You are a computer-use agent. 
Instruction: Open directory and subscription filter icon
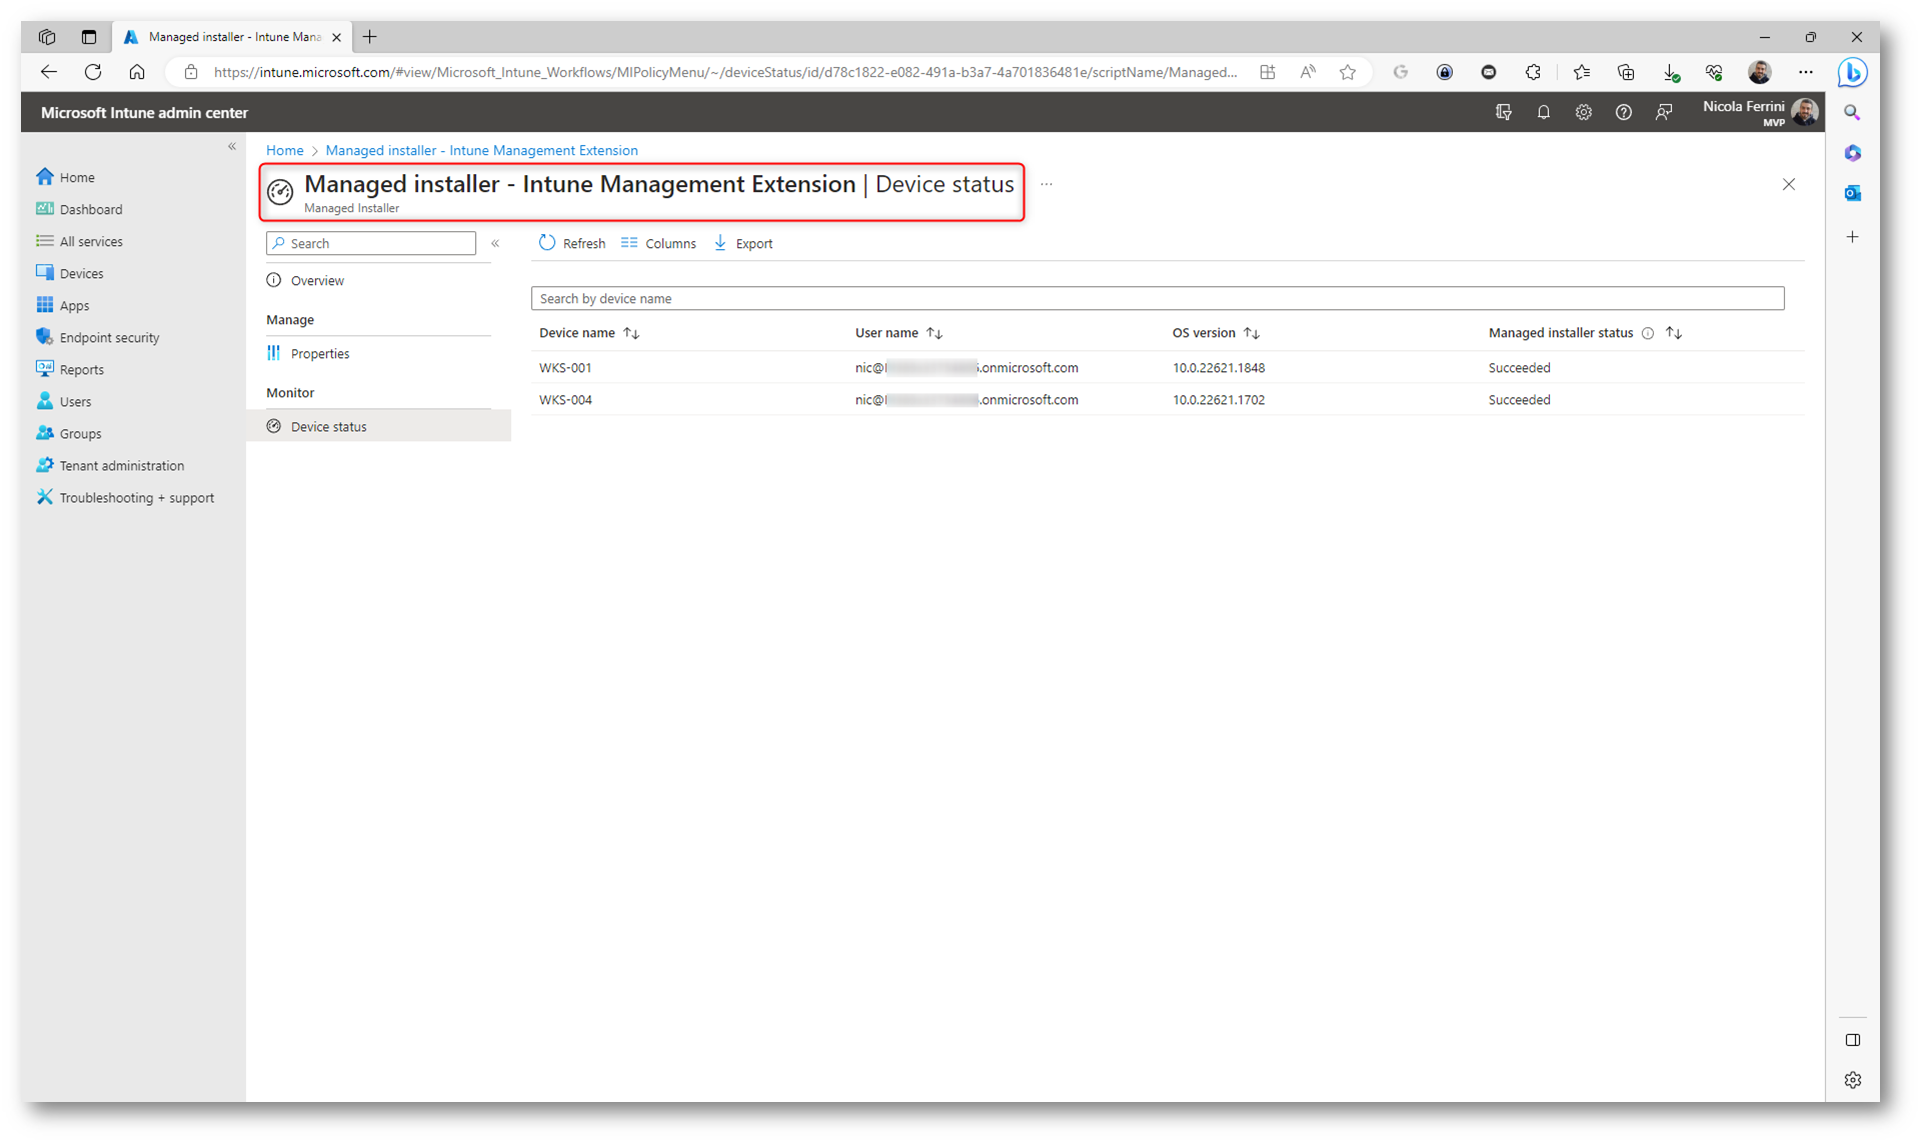[x=1503, y=113]
